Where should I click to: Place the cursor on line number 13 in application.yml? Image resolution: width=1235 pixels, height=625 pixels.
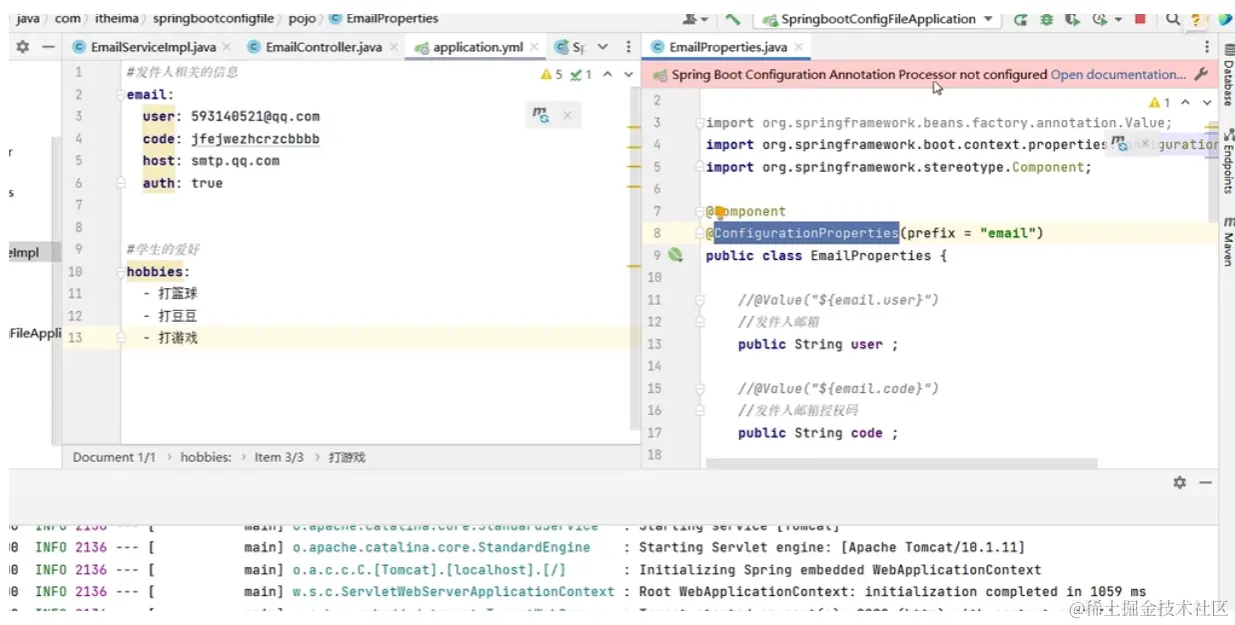76,337
